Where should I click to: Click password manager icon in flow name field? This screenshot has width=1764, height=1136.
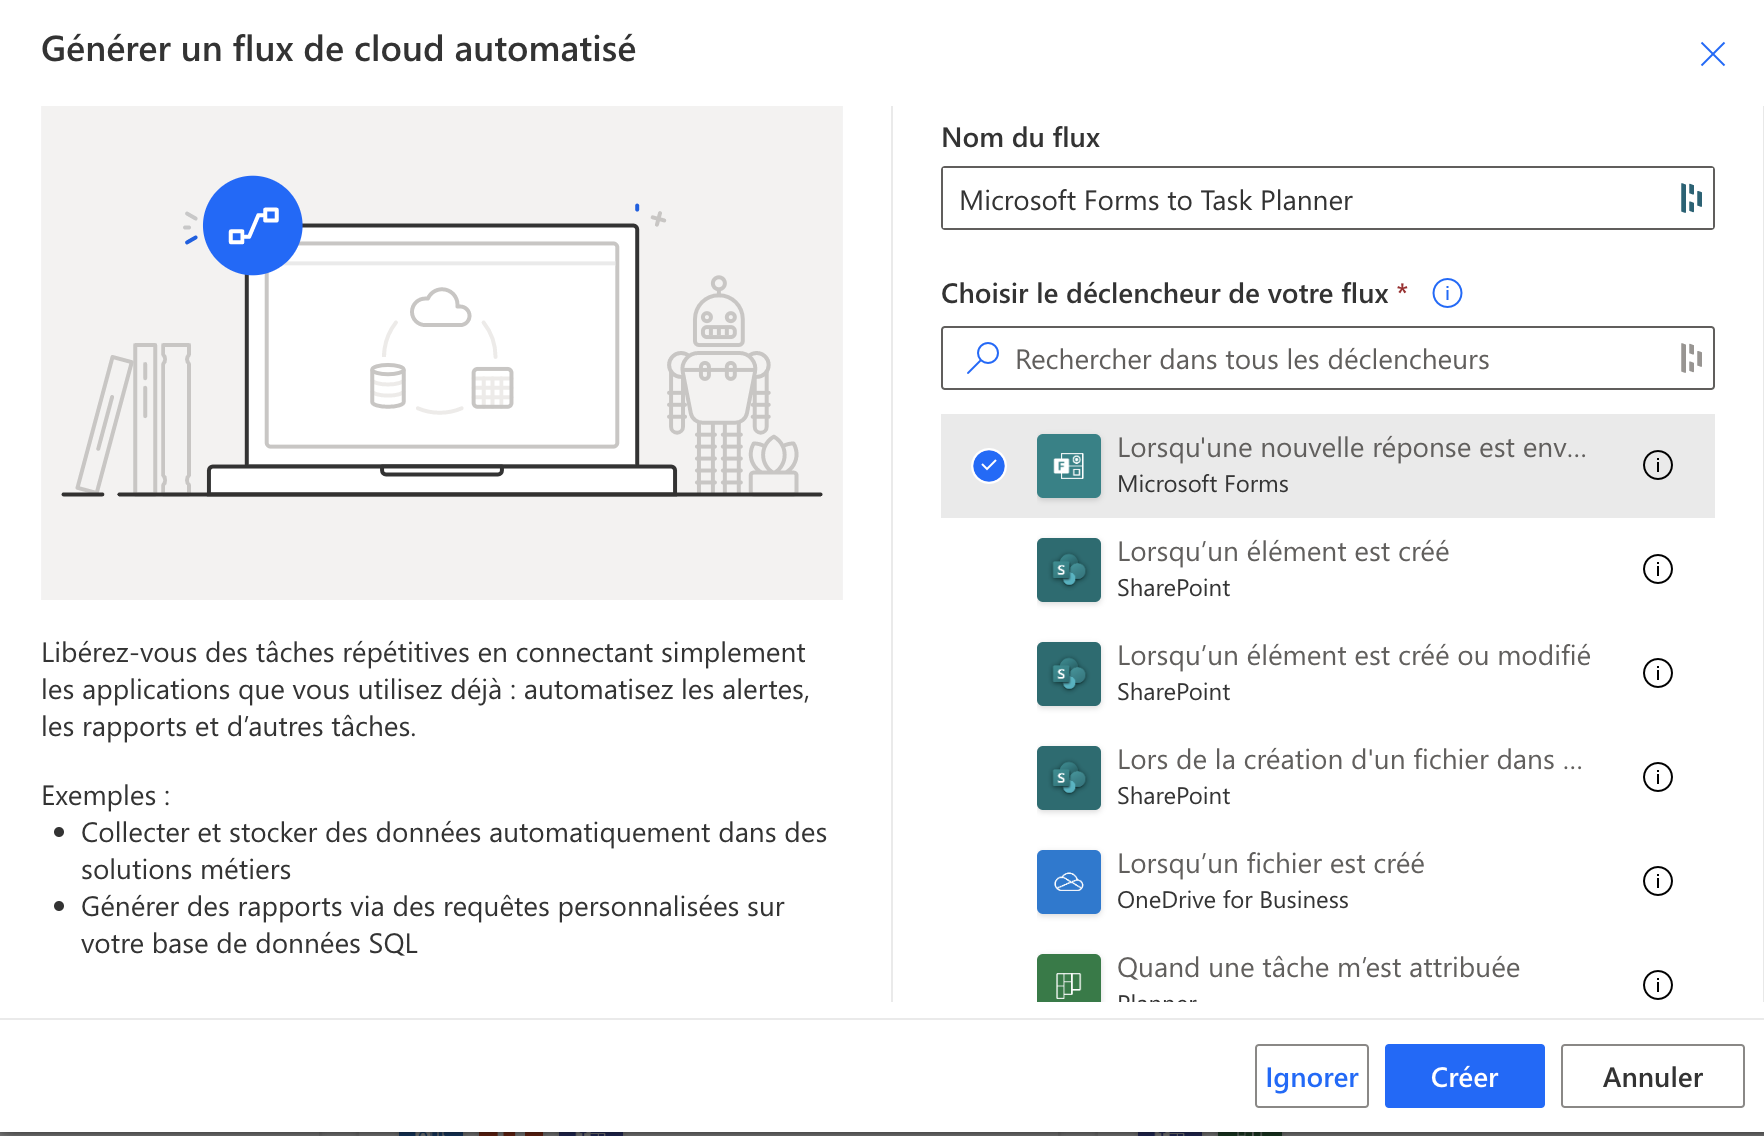1690,198
